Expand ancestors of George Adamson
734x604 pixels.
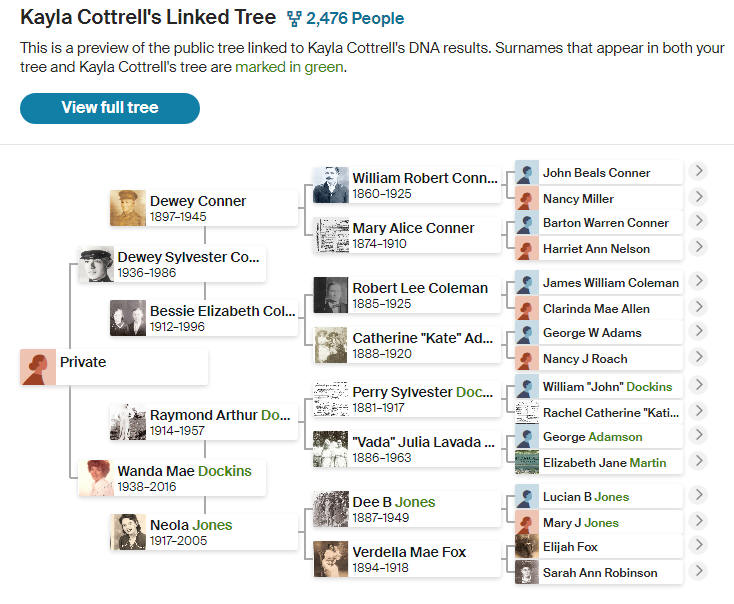coord(698,435)
